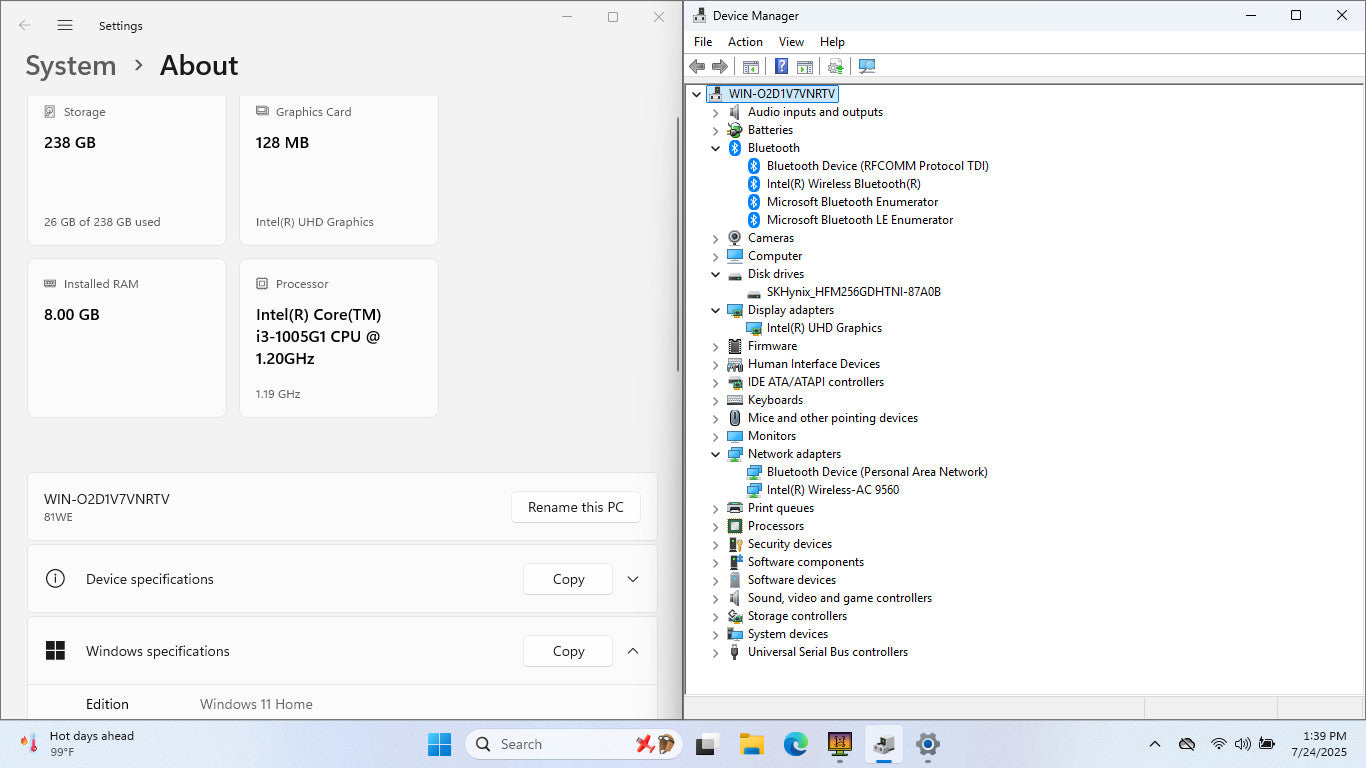The height and width of the screenshot is (768, 1366).
Task: Select Bluetooth Device (Personal Area Network)
Action: click(877, 472)
